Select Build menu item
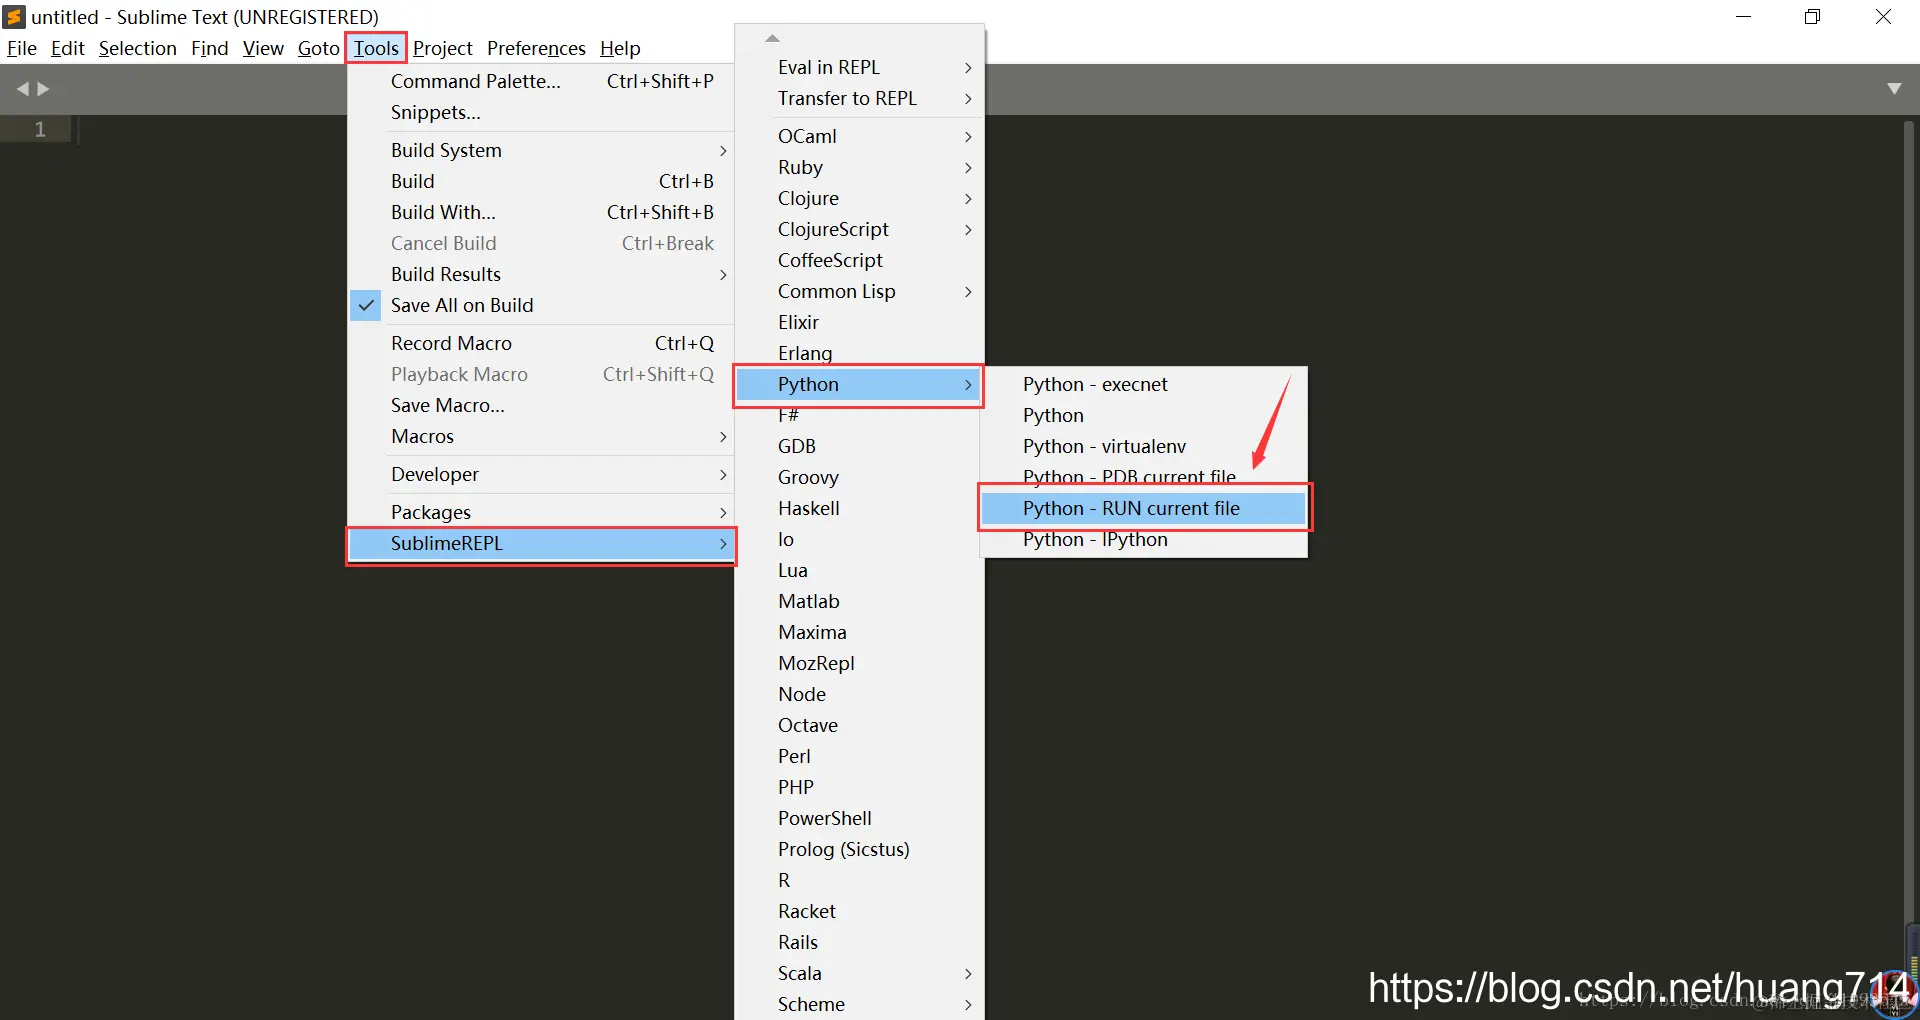The image size is (1920, 1020). coord(541,181)
